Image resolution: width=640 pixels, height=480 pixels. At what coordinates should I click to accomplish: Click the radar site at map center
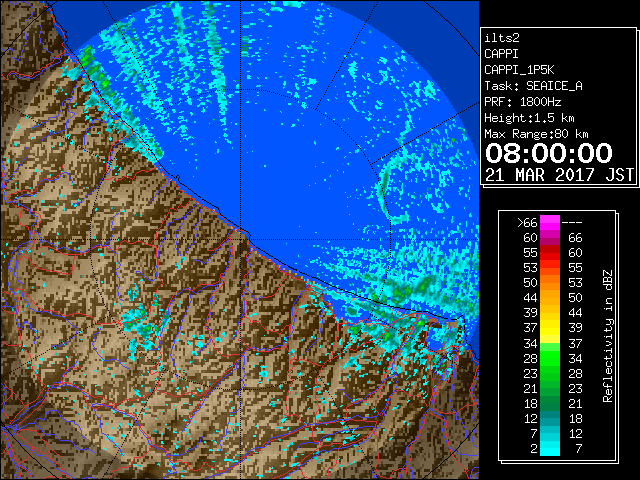[241, 240]
